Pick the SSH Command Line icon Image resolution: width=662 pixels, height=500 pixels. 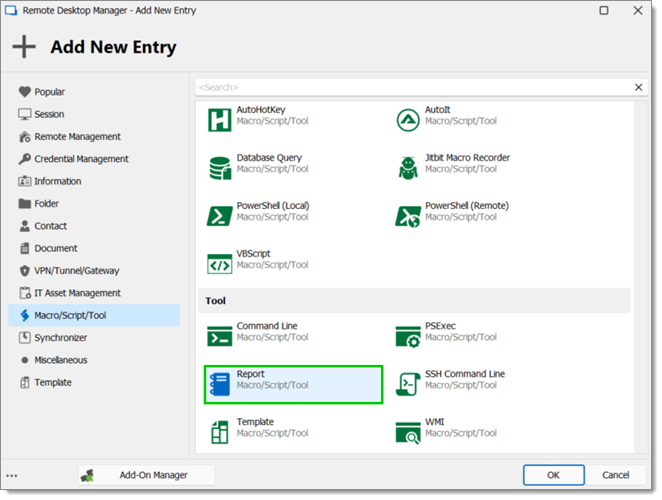(x=408, y=384)
